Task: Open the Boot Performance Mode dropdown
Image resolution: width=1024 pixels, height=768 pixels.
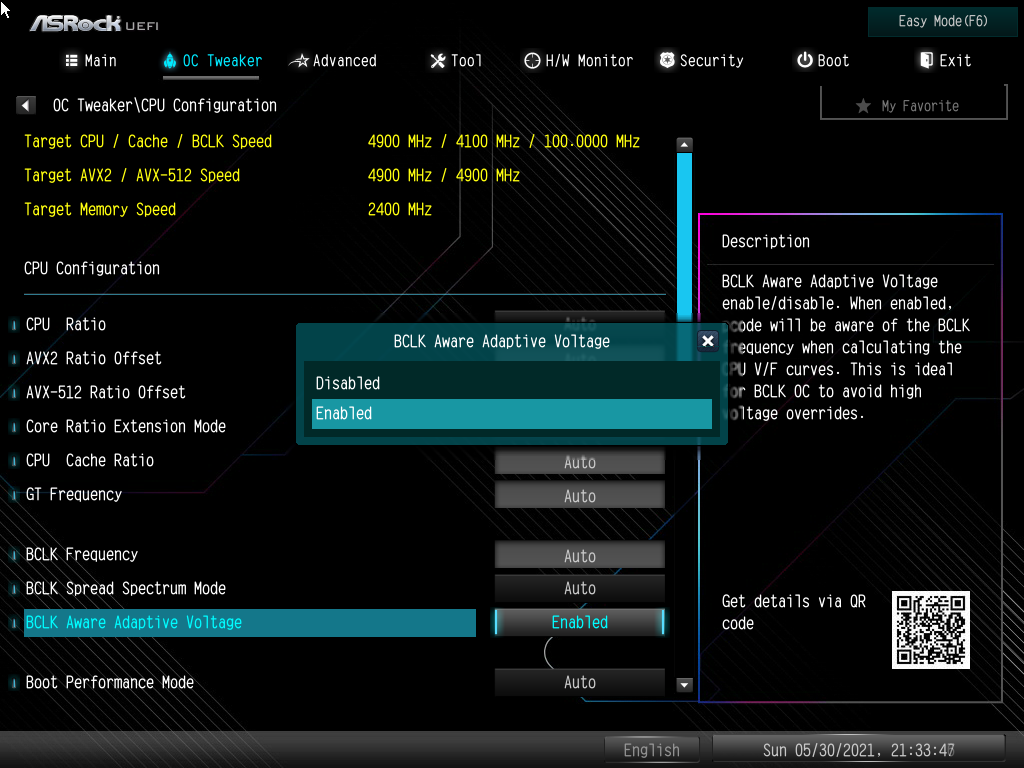Action: pos(579,682)
